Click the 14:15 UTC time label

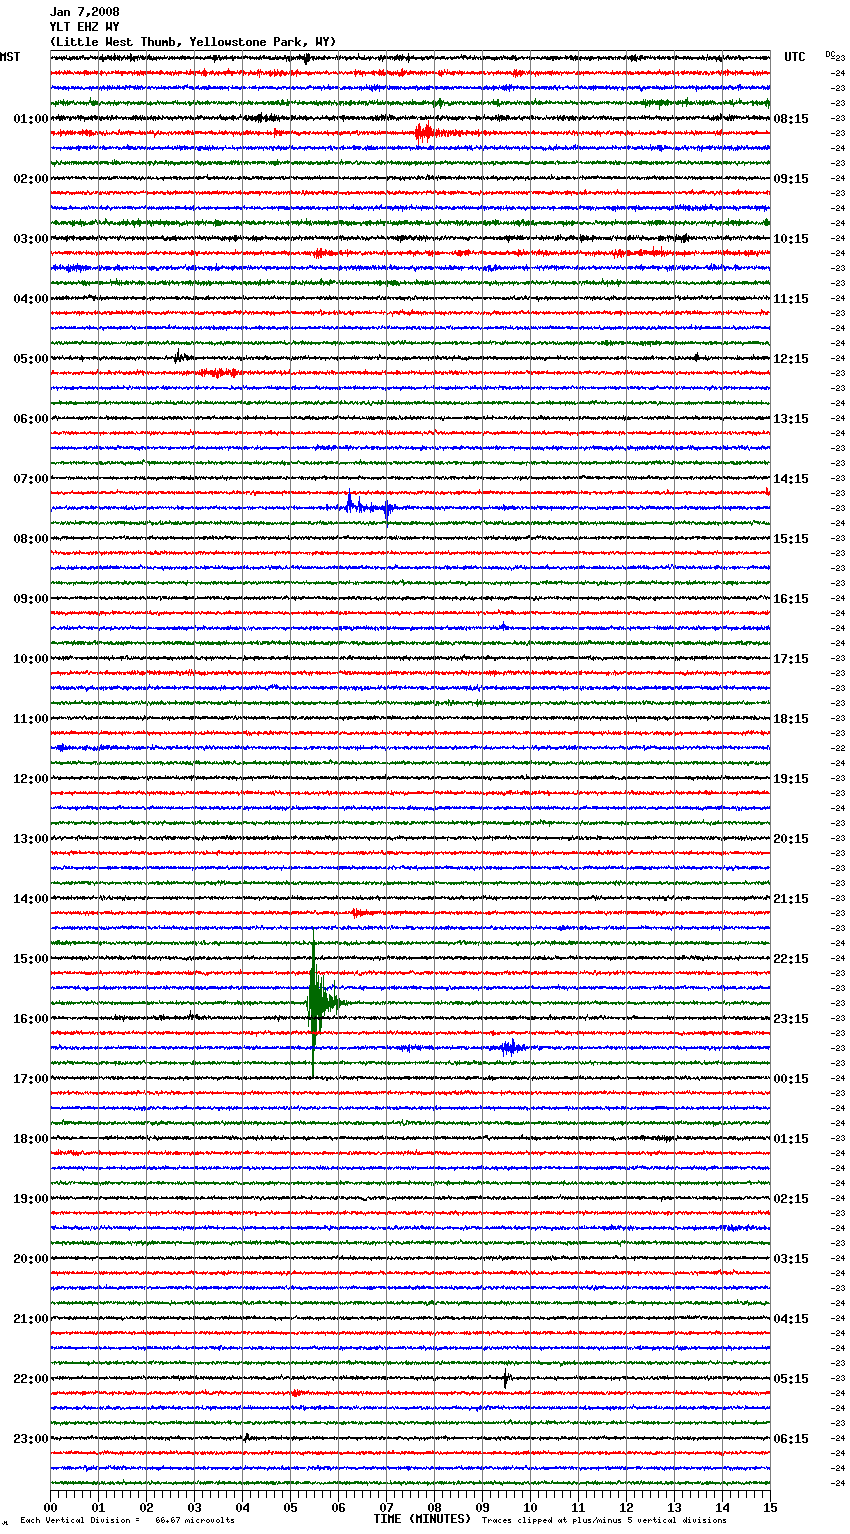791,479
